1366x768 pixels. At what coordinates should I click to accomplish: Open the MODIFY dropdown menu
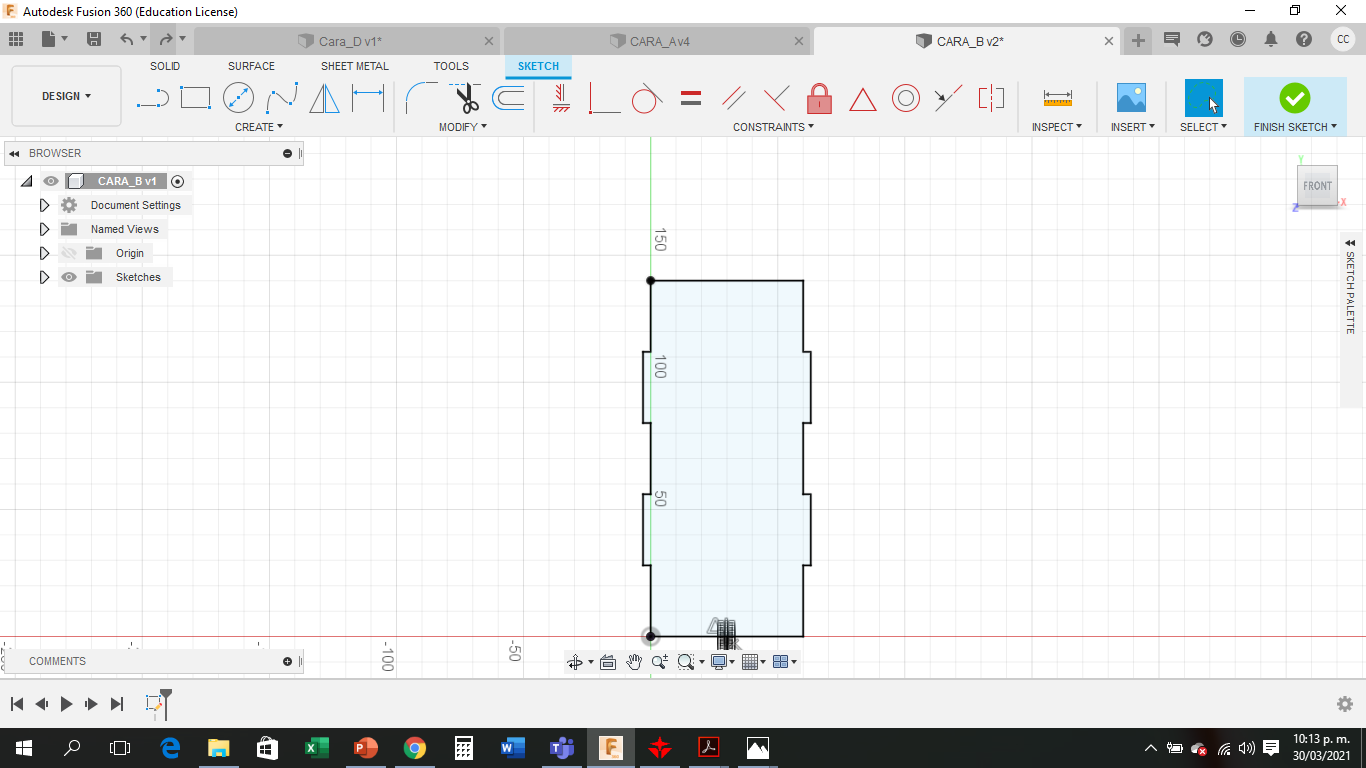(463, 127)
